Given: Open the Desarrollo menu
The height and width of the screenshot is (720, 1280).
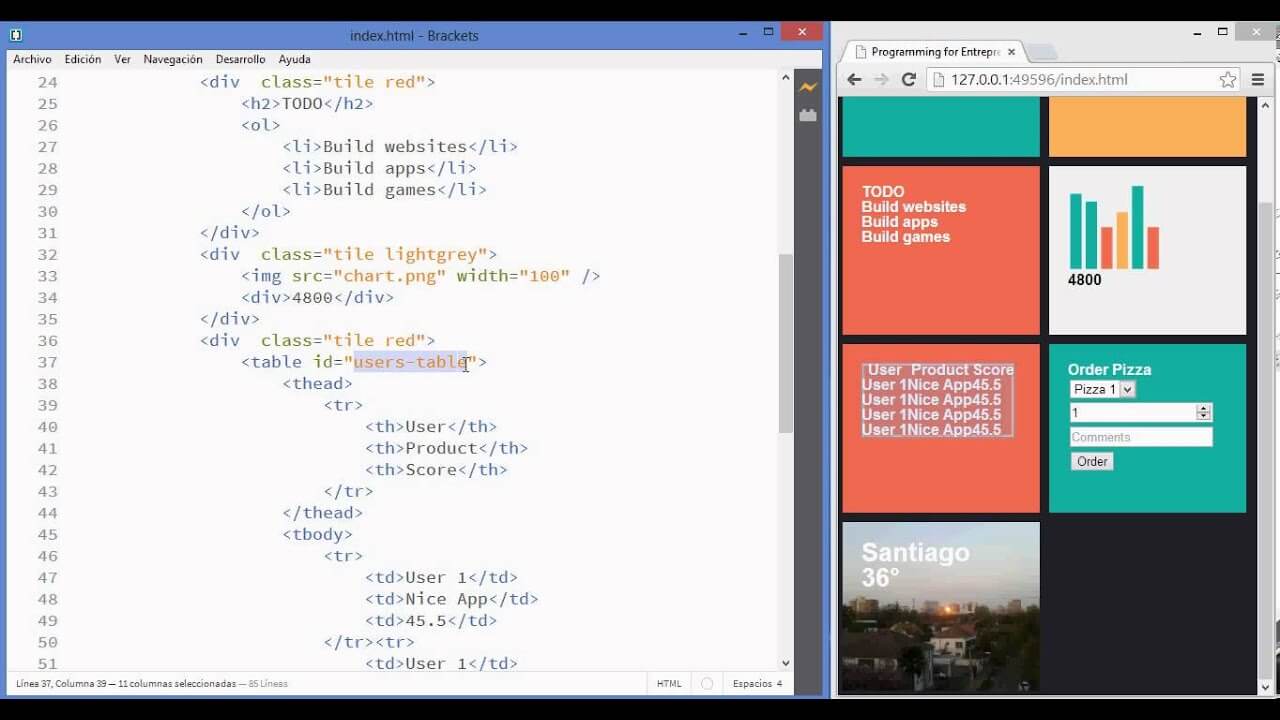Looking at the screenshot, I should 240,59.
